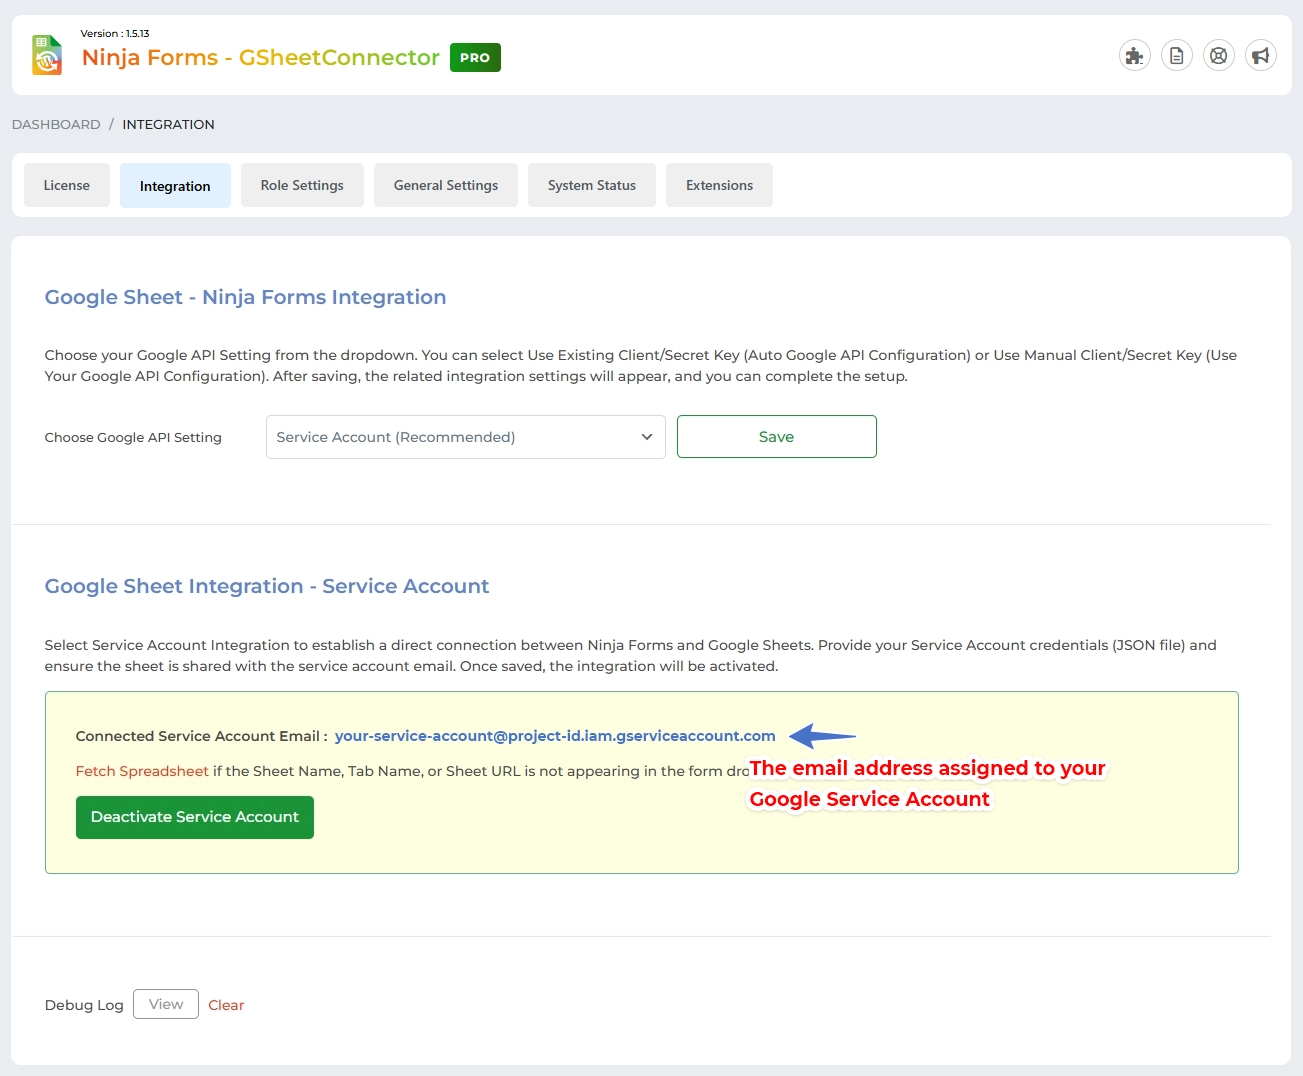Select the Integration tab
The image size is (1303, 1076).
click(x=175, y=186)
